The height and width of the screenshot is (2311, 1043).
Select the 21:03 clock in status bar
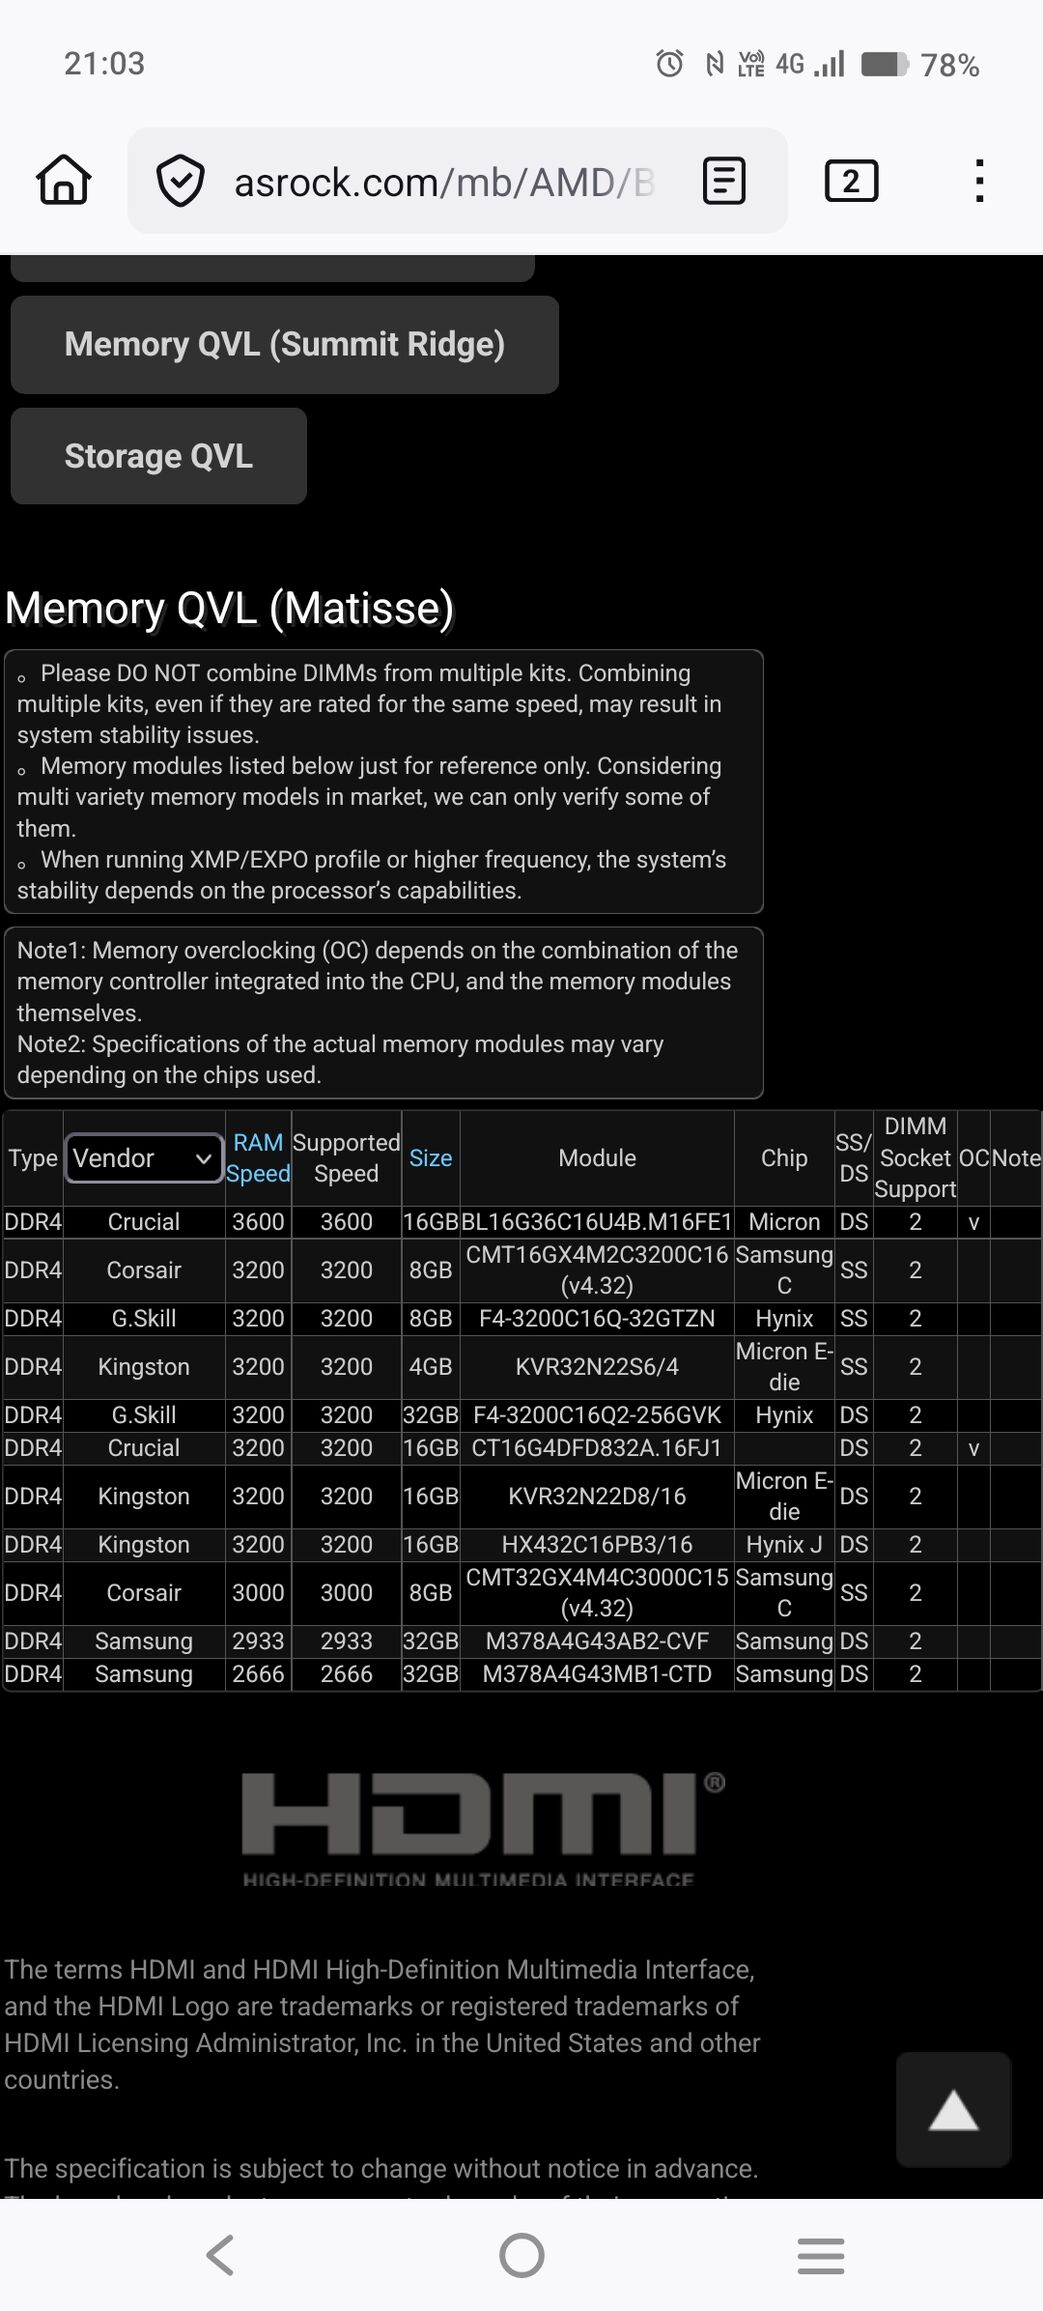click(x=104, y=64)
